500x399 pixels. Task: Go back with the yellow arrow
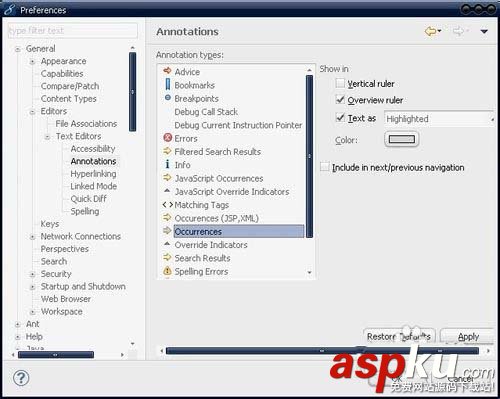click(x=431, y=31)
